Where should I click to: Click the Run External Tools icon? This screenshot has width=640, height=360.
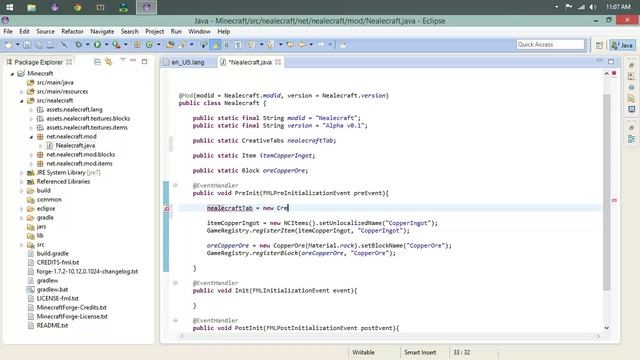tap(116, 45)
